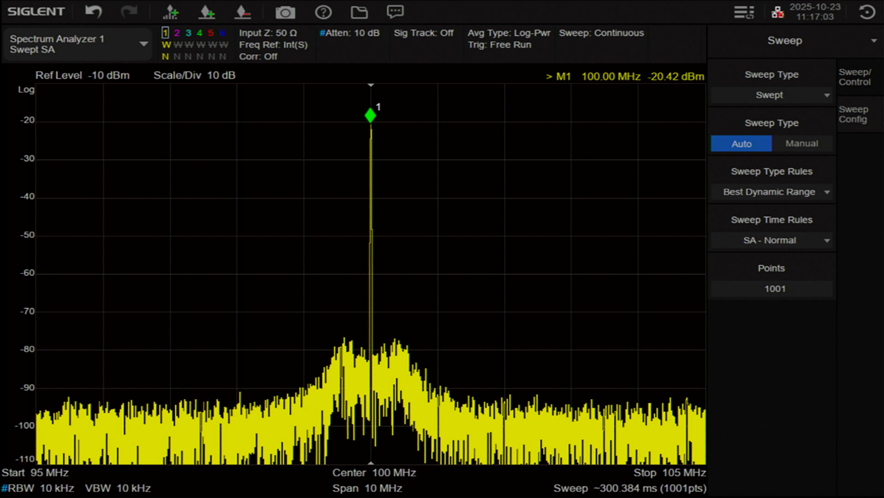The width and height of the screenshot is (884, 498).
Task: Click the redo arrow icon
Action: coord(129,12)
